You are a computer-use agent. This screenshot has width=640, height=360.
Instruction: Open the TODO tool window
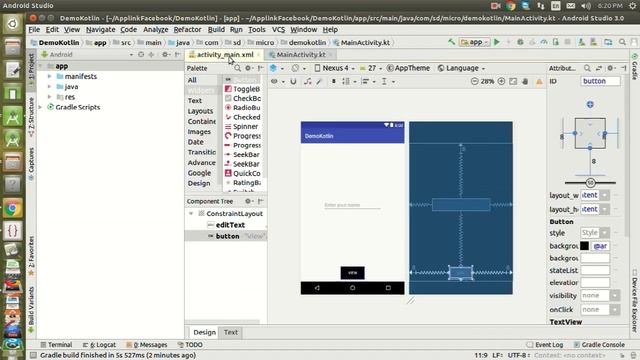(x=190, y=344)
